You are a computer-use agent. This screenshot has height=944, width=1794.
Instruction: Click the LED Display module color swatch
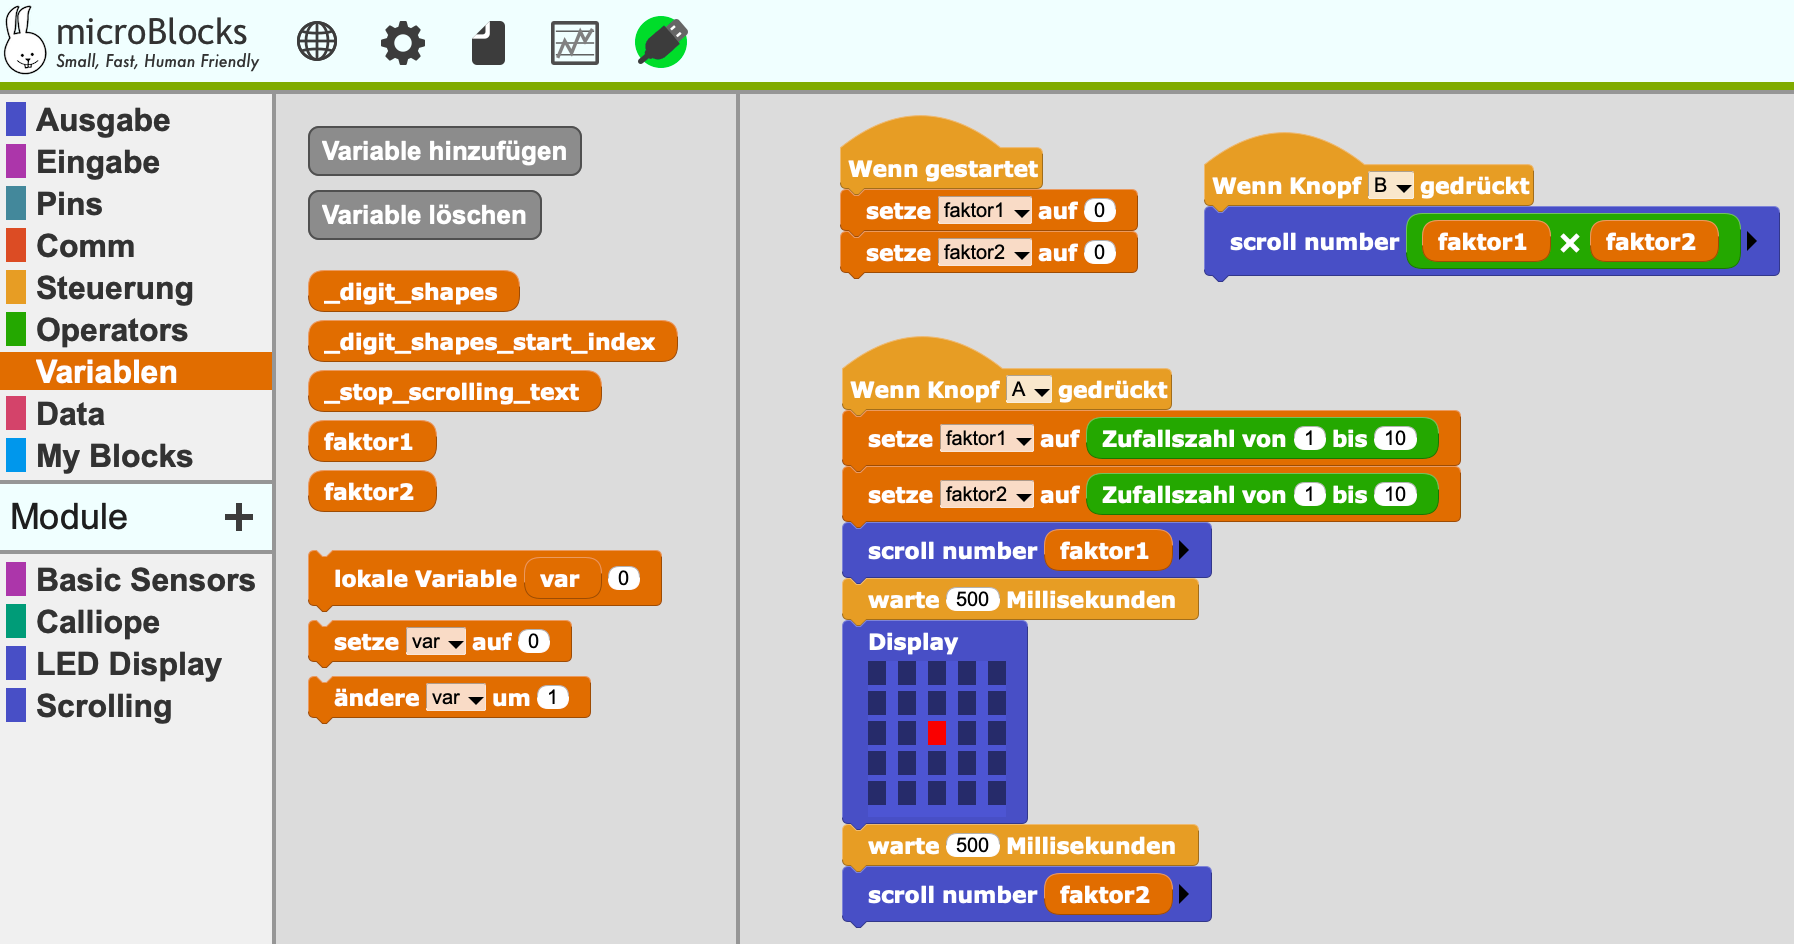(x=16, y=663)
